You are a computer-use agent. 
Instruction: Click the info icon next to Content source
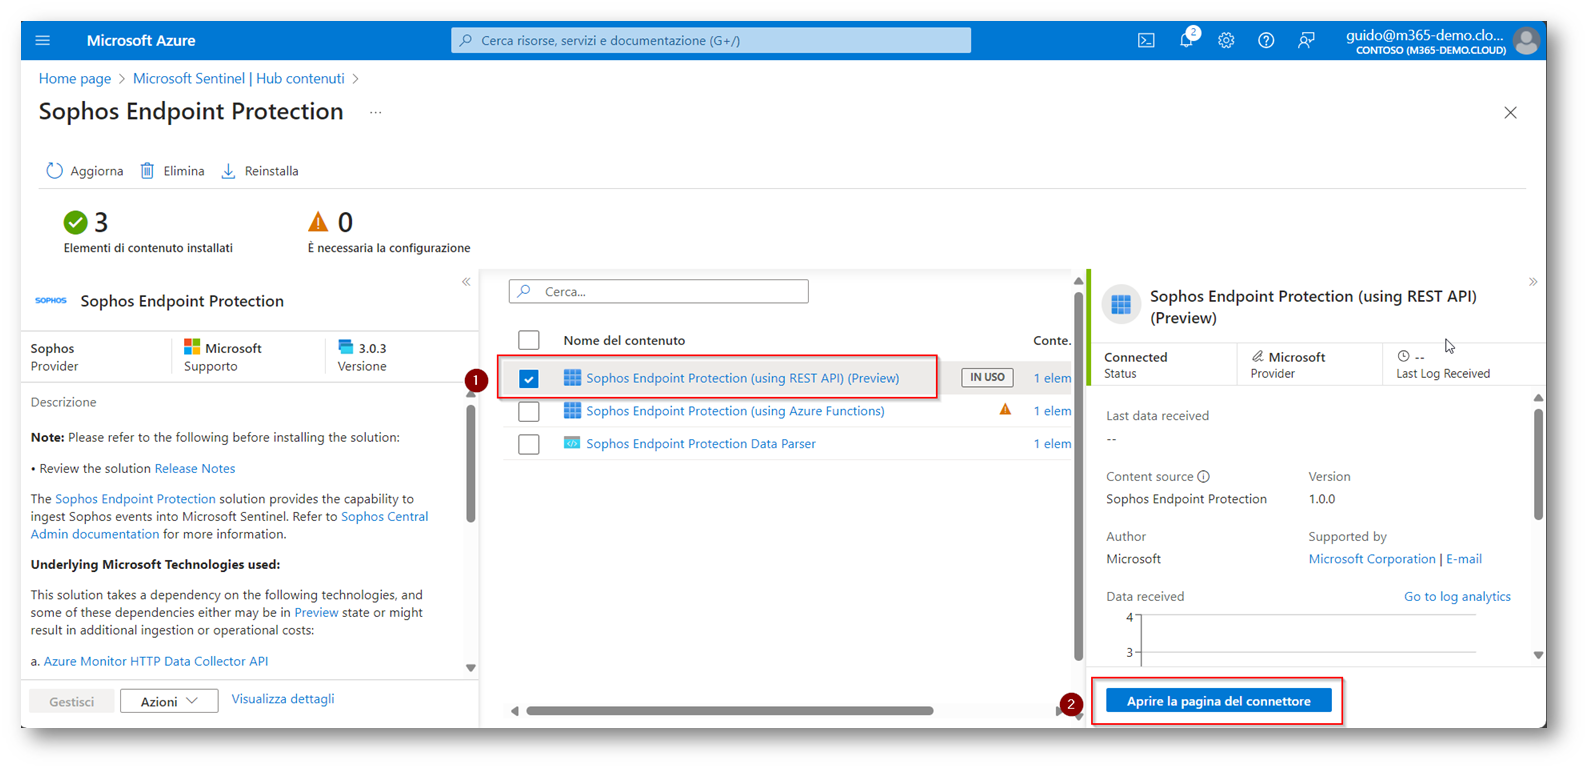[x=1204, y=477]
